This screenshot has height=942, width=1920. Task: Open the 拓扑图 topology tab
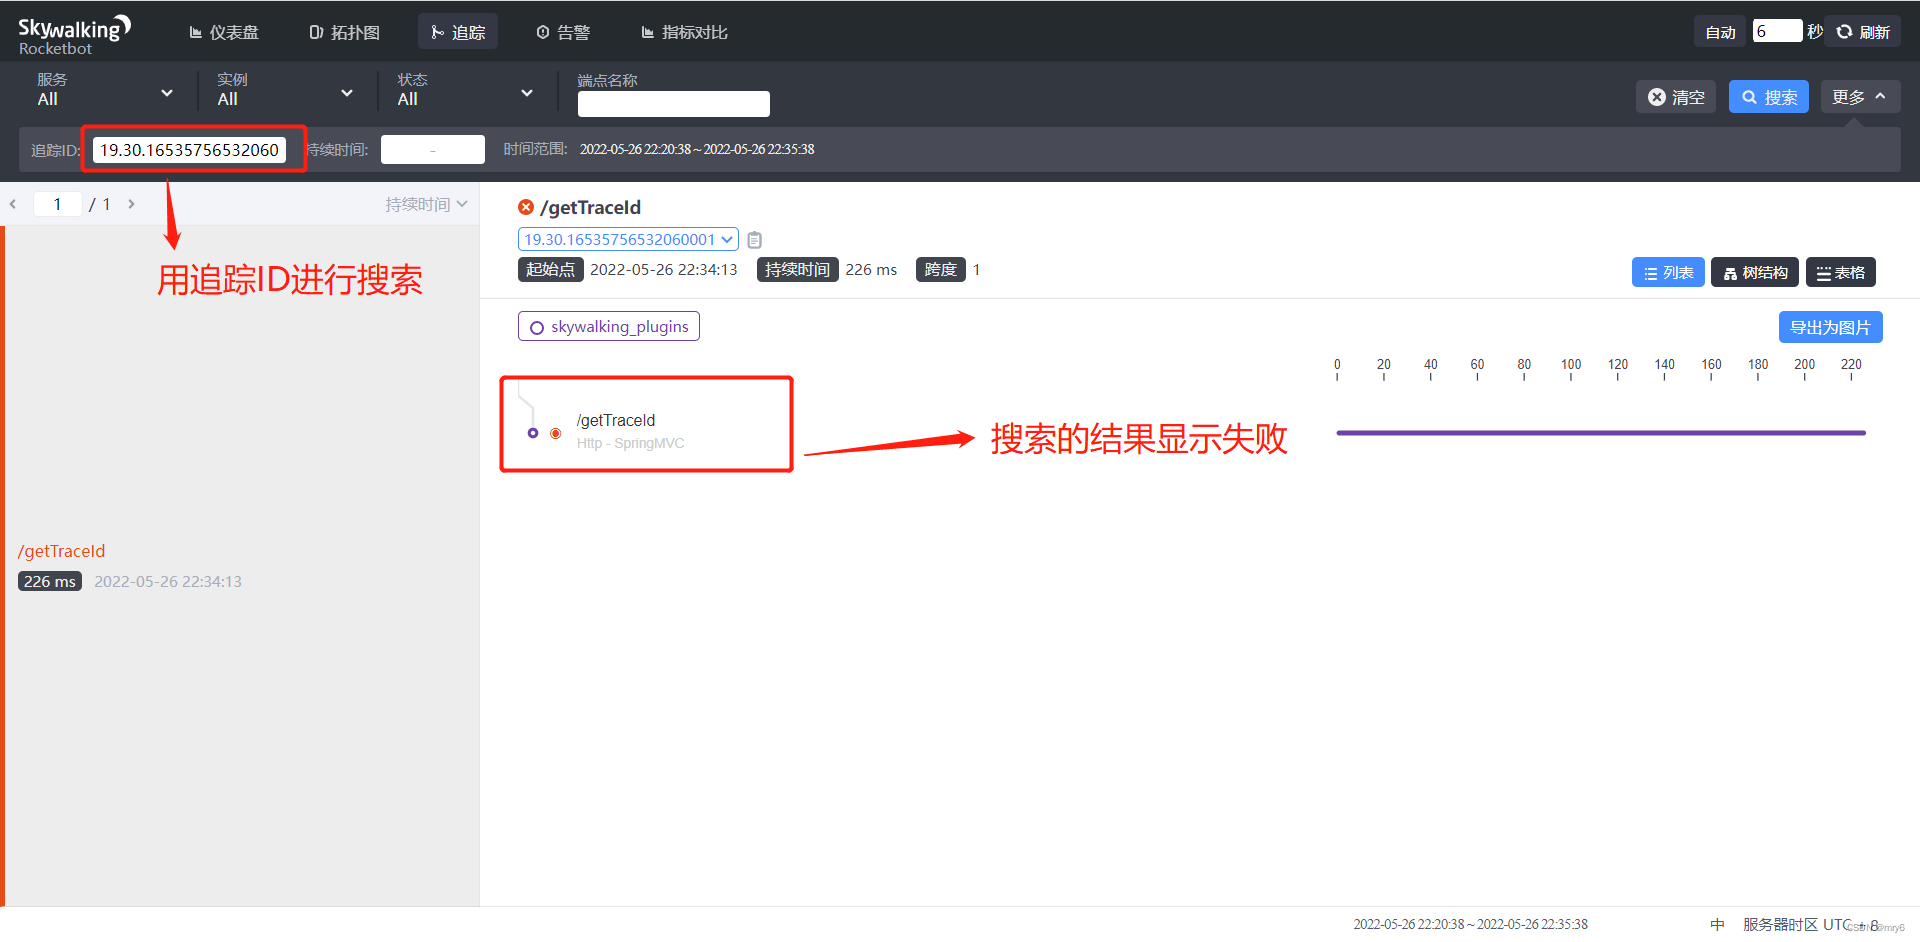tap(344, 32)
